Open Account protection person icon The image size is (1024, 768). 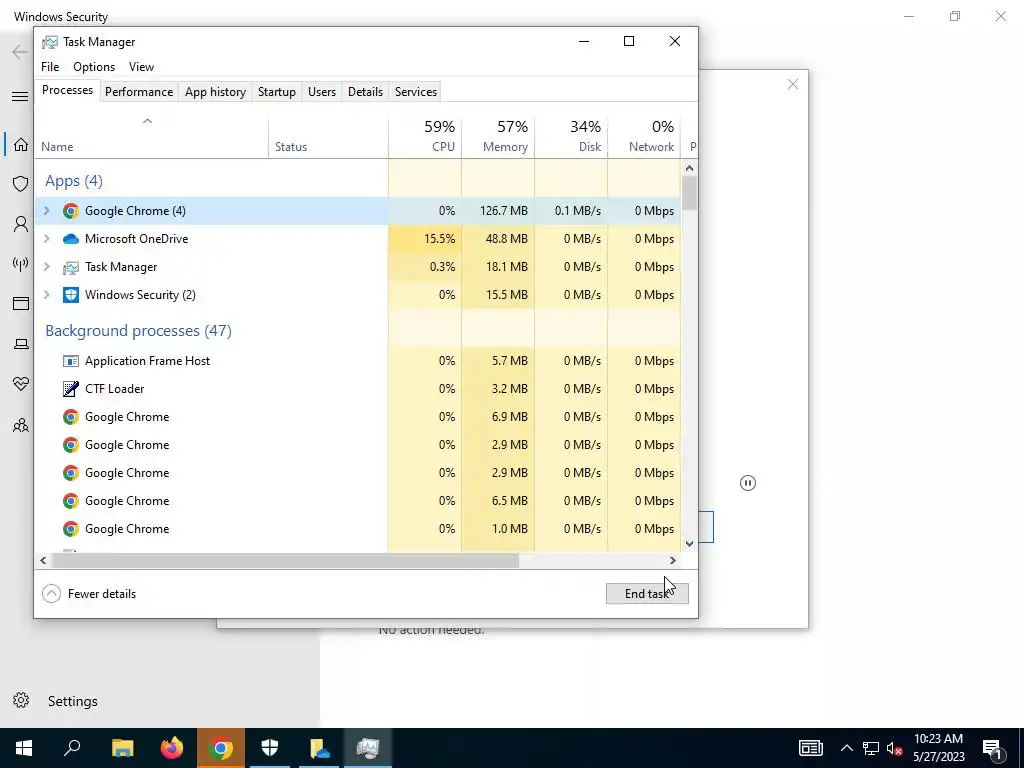click(21, 224)
